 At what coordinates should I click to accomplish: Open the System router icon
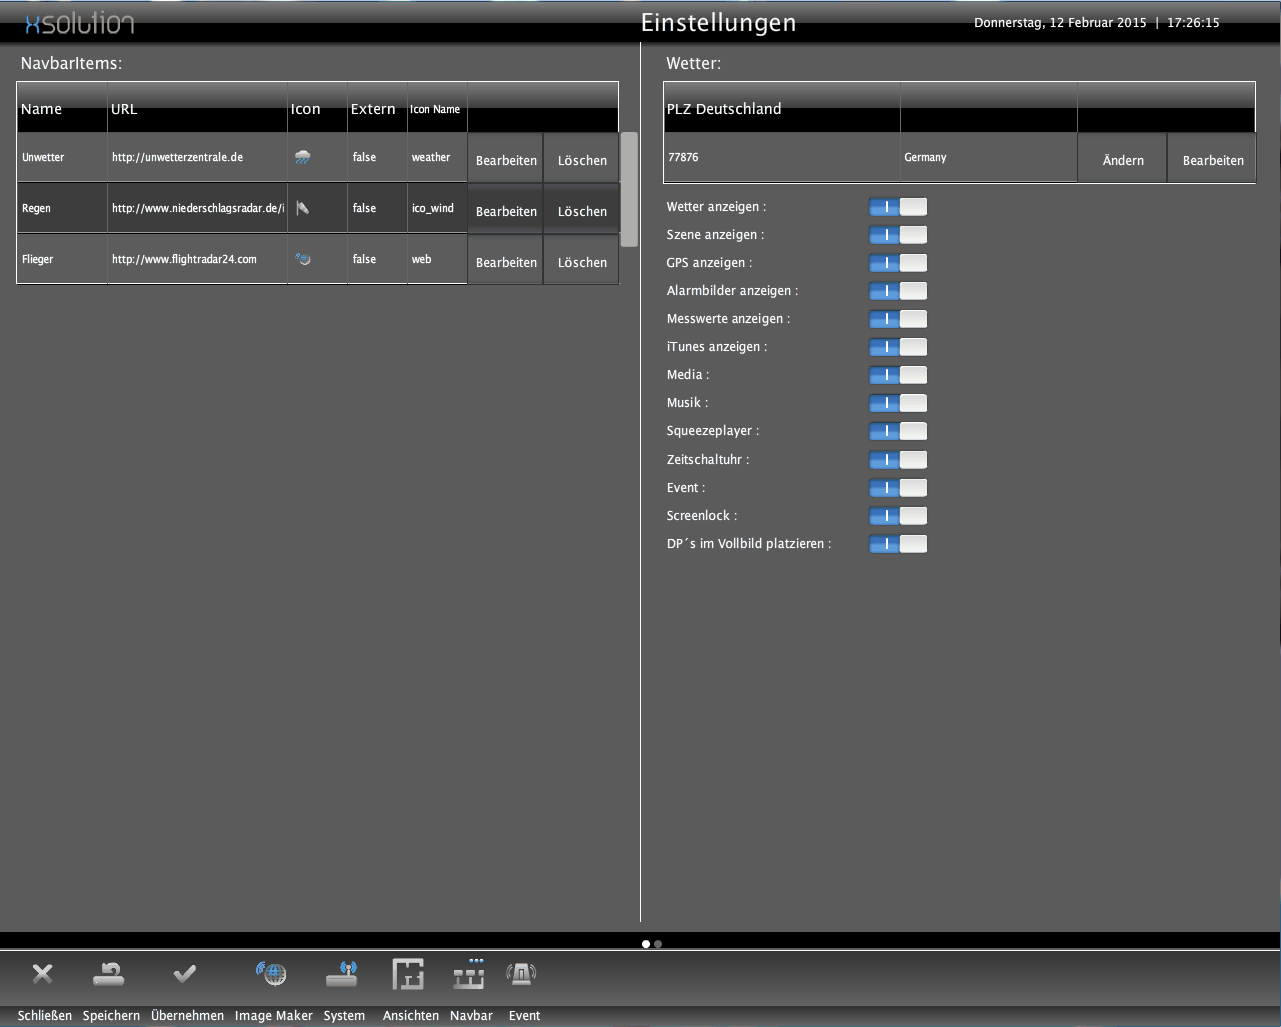(x=342, y=974)
